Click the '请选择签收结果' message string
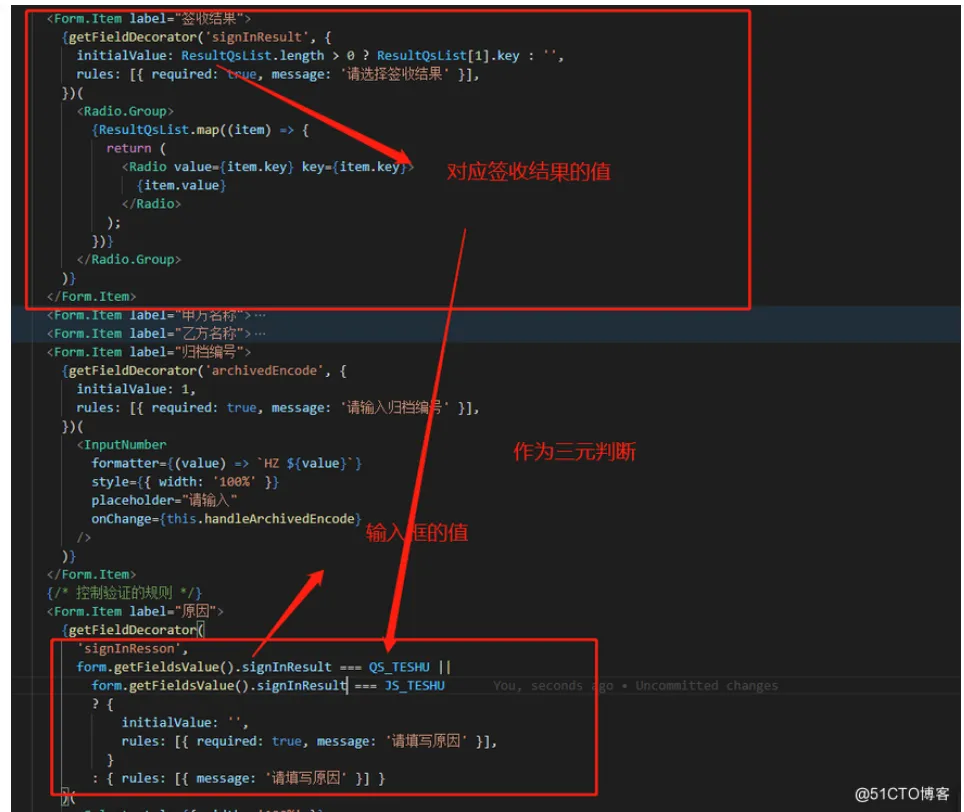This screenshot has width=964, height=812. tap(395, 74)
